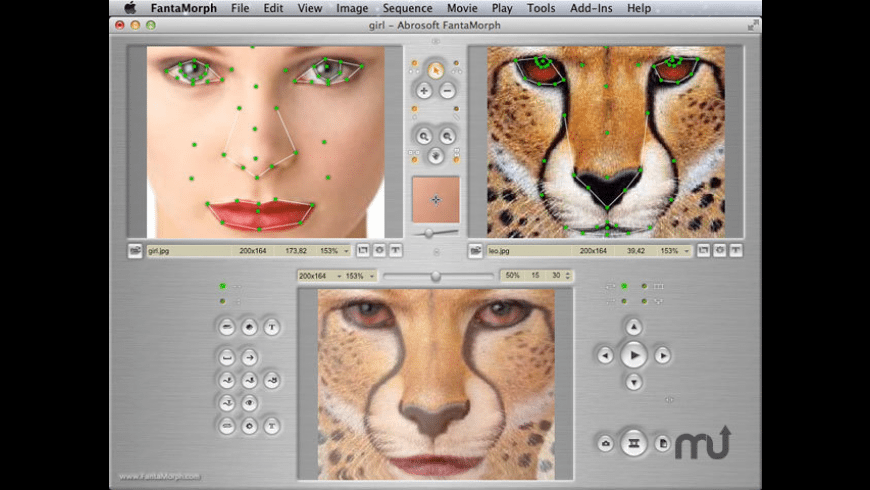Click the document export button

point(662,443)
